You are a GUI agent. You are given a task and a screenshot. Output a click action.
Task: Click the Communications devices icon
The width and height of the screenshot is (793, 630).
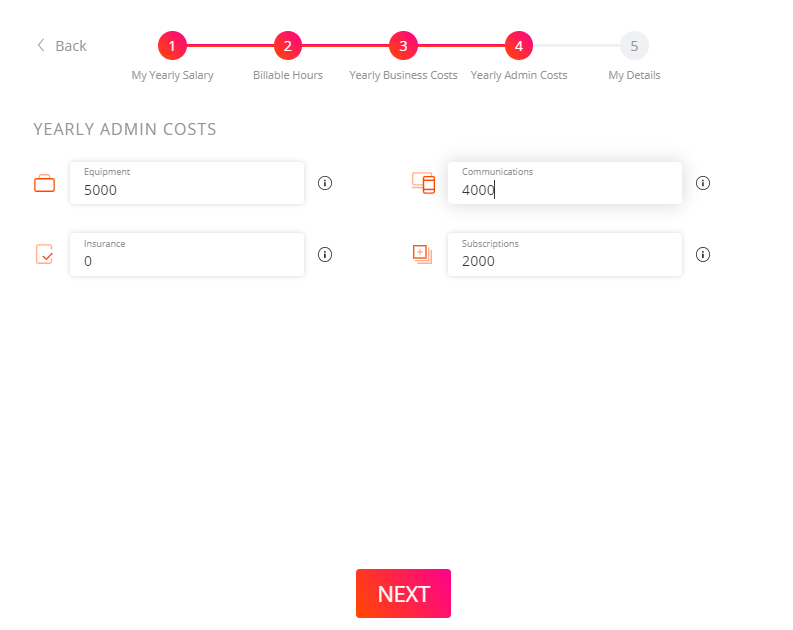coord(423,183)
